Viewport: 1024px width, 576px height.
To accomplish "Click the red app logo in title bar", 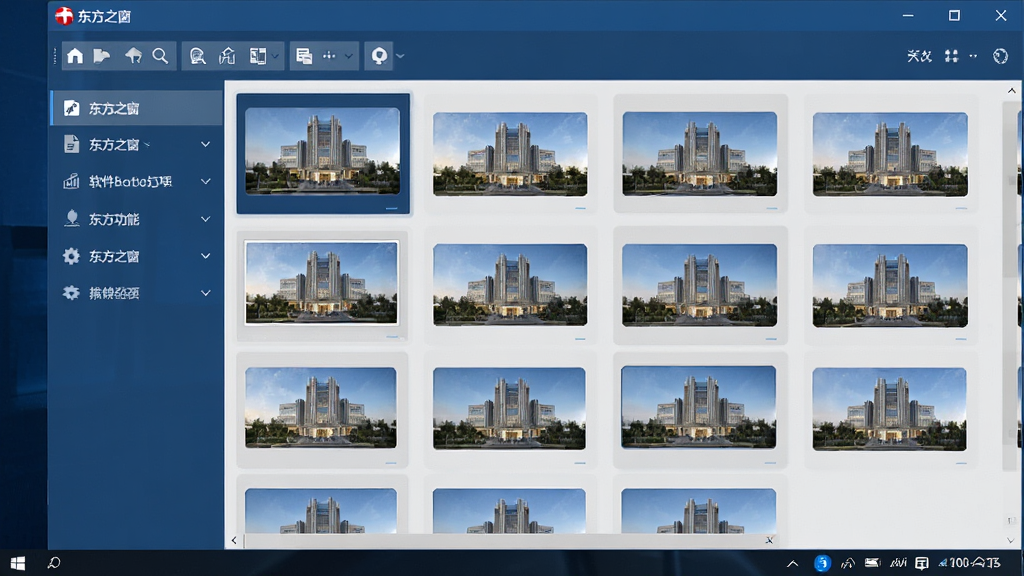I will (64, 16).
